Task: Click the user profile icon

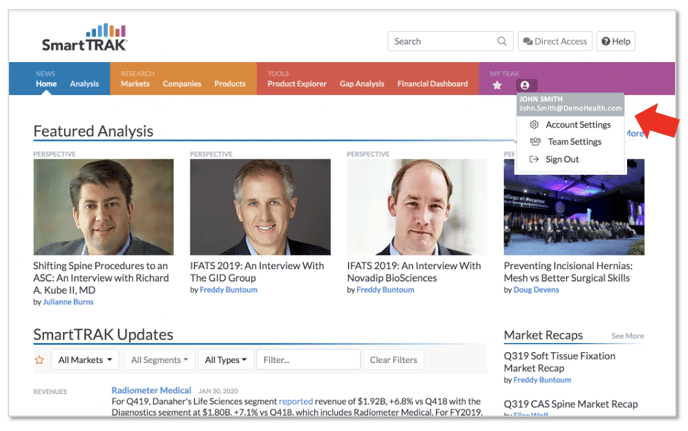Action: 525,85
